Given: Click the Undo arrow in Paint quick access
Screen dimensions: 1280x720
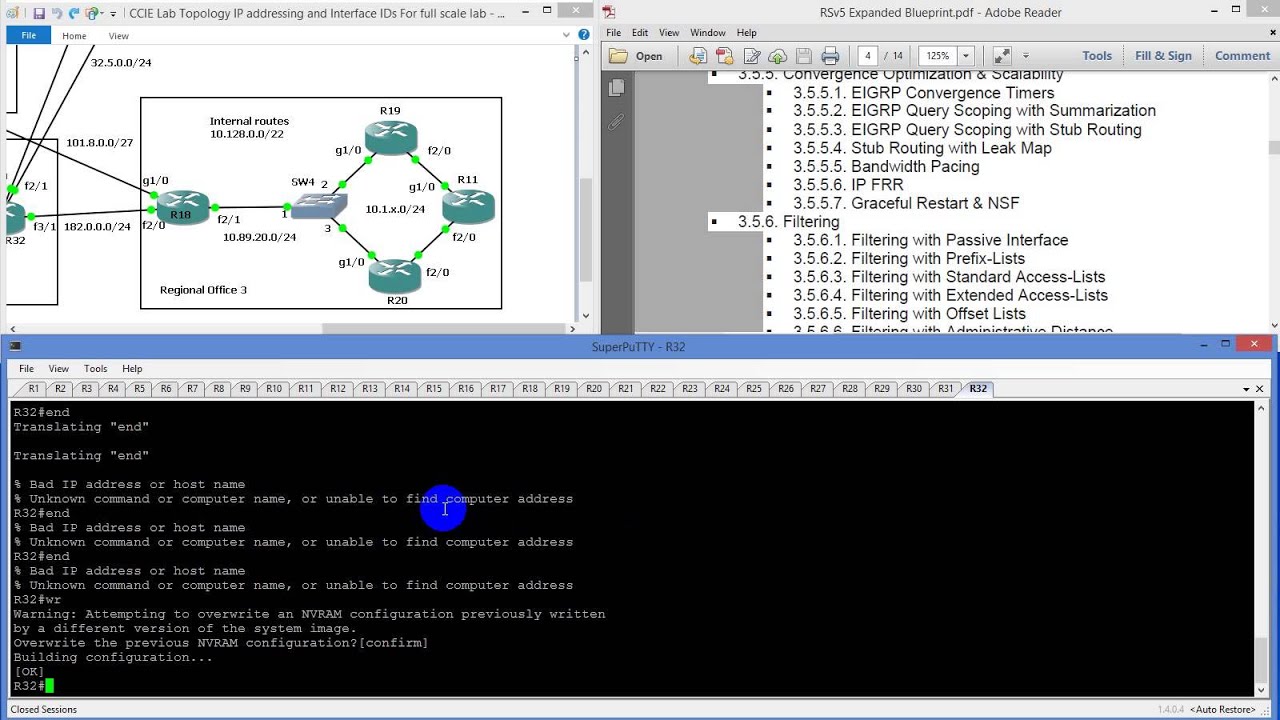Looking at the screenshot, I should (x=57, y=13).
